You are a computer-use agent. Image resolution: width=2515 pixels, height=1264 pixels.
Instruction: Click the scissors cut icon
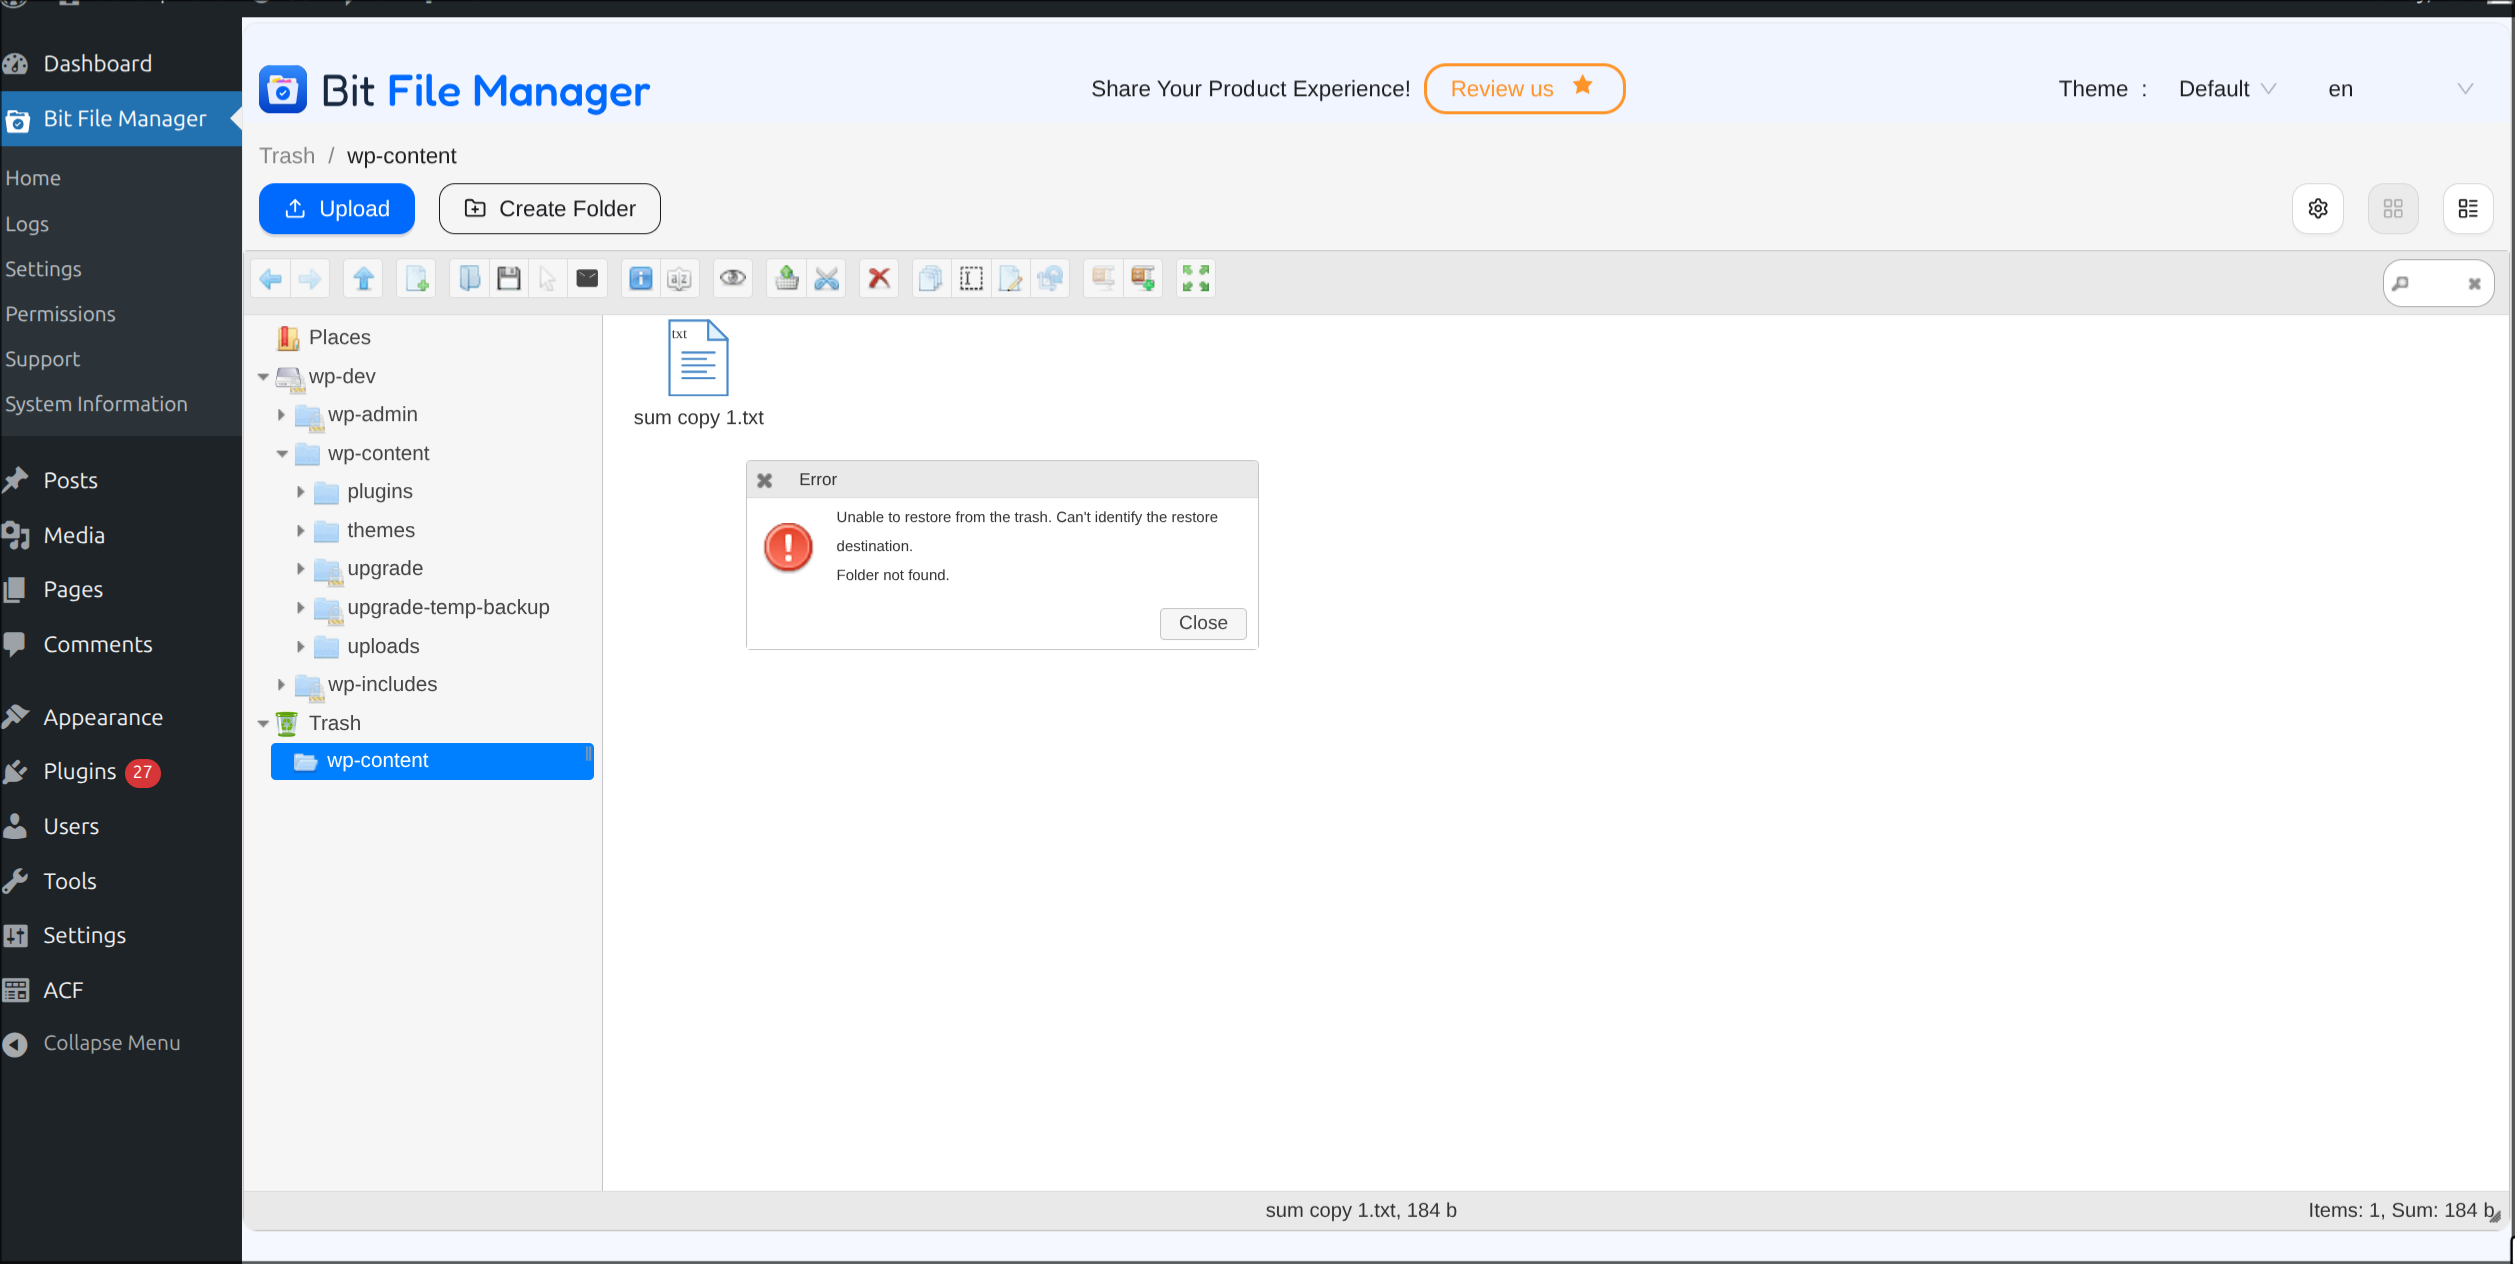click(x=827, y=279)
